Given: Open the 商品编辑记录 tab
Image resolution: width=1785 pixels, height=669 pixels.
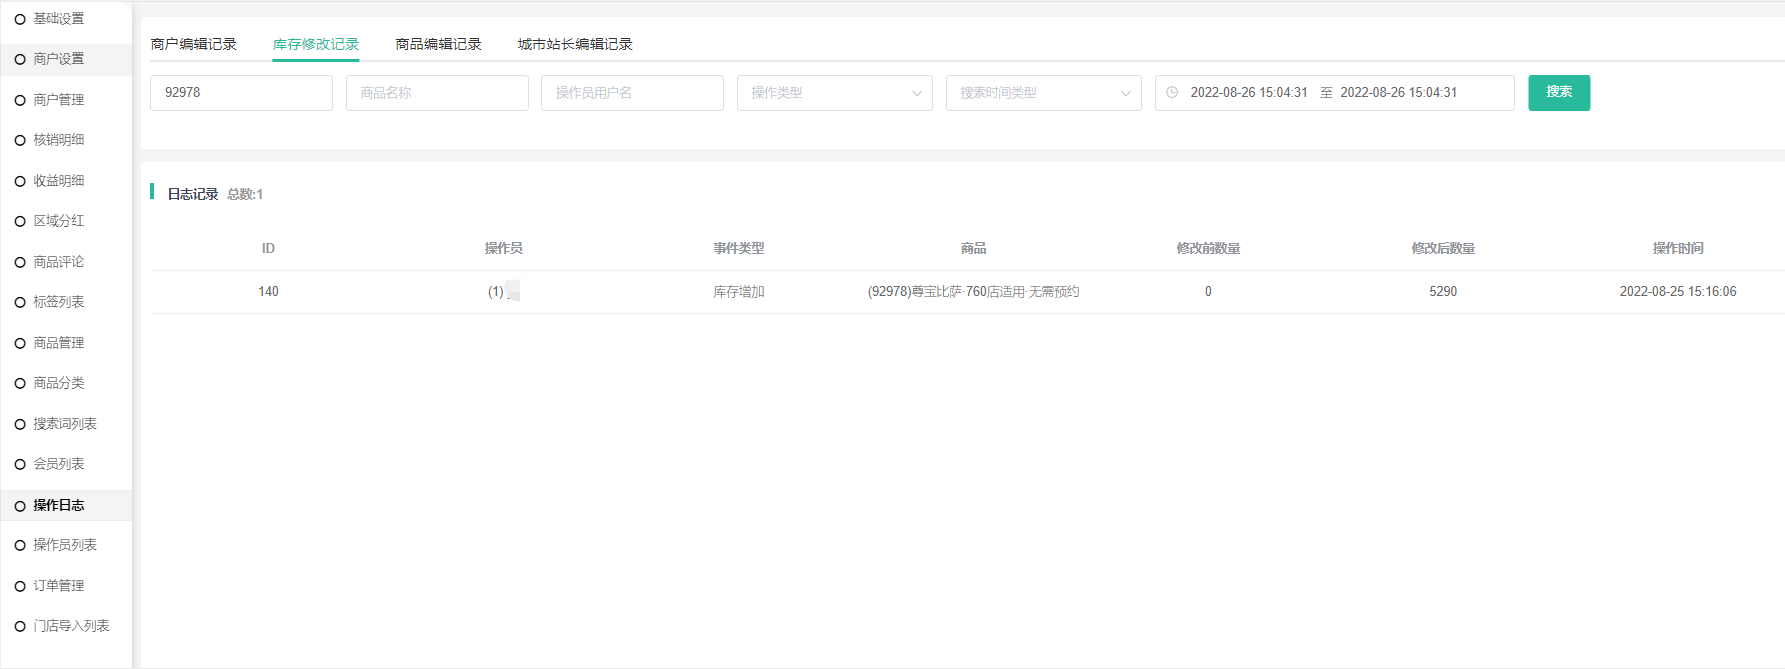Looking at the screenshot, I should click(x=438, y=44).
